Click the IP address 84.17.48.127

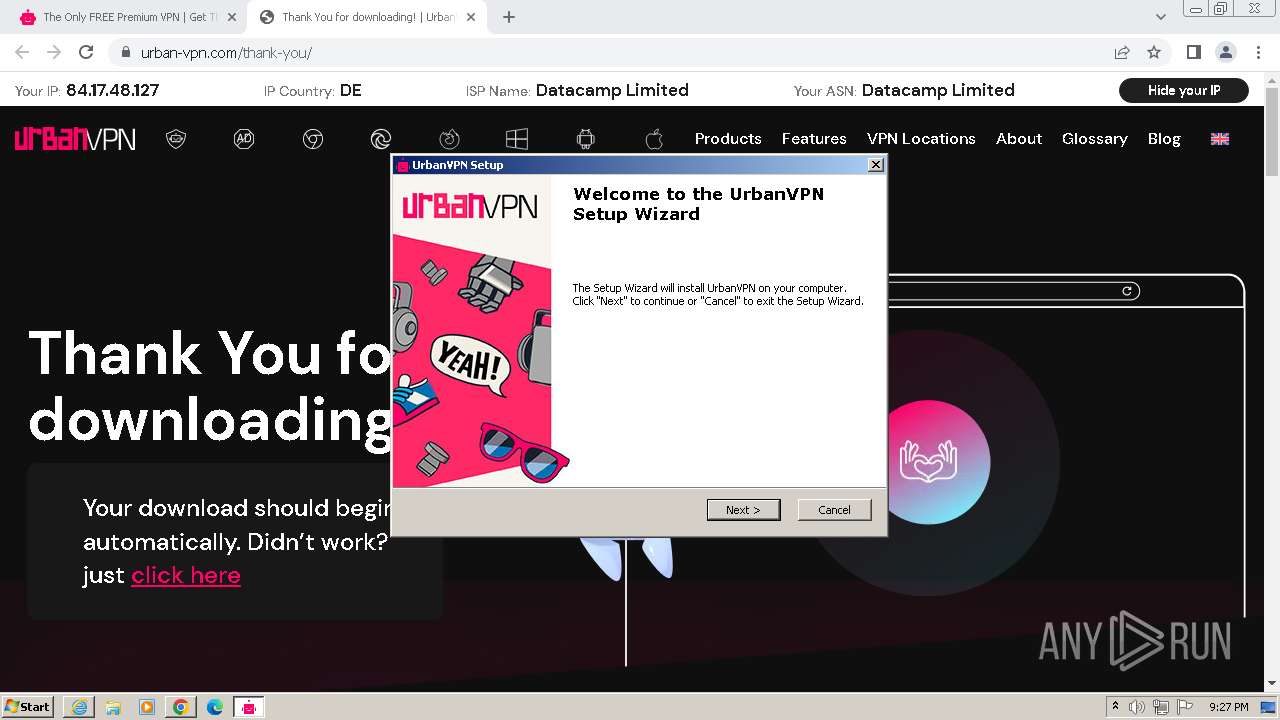(112, 90)
